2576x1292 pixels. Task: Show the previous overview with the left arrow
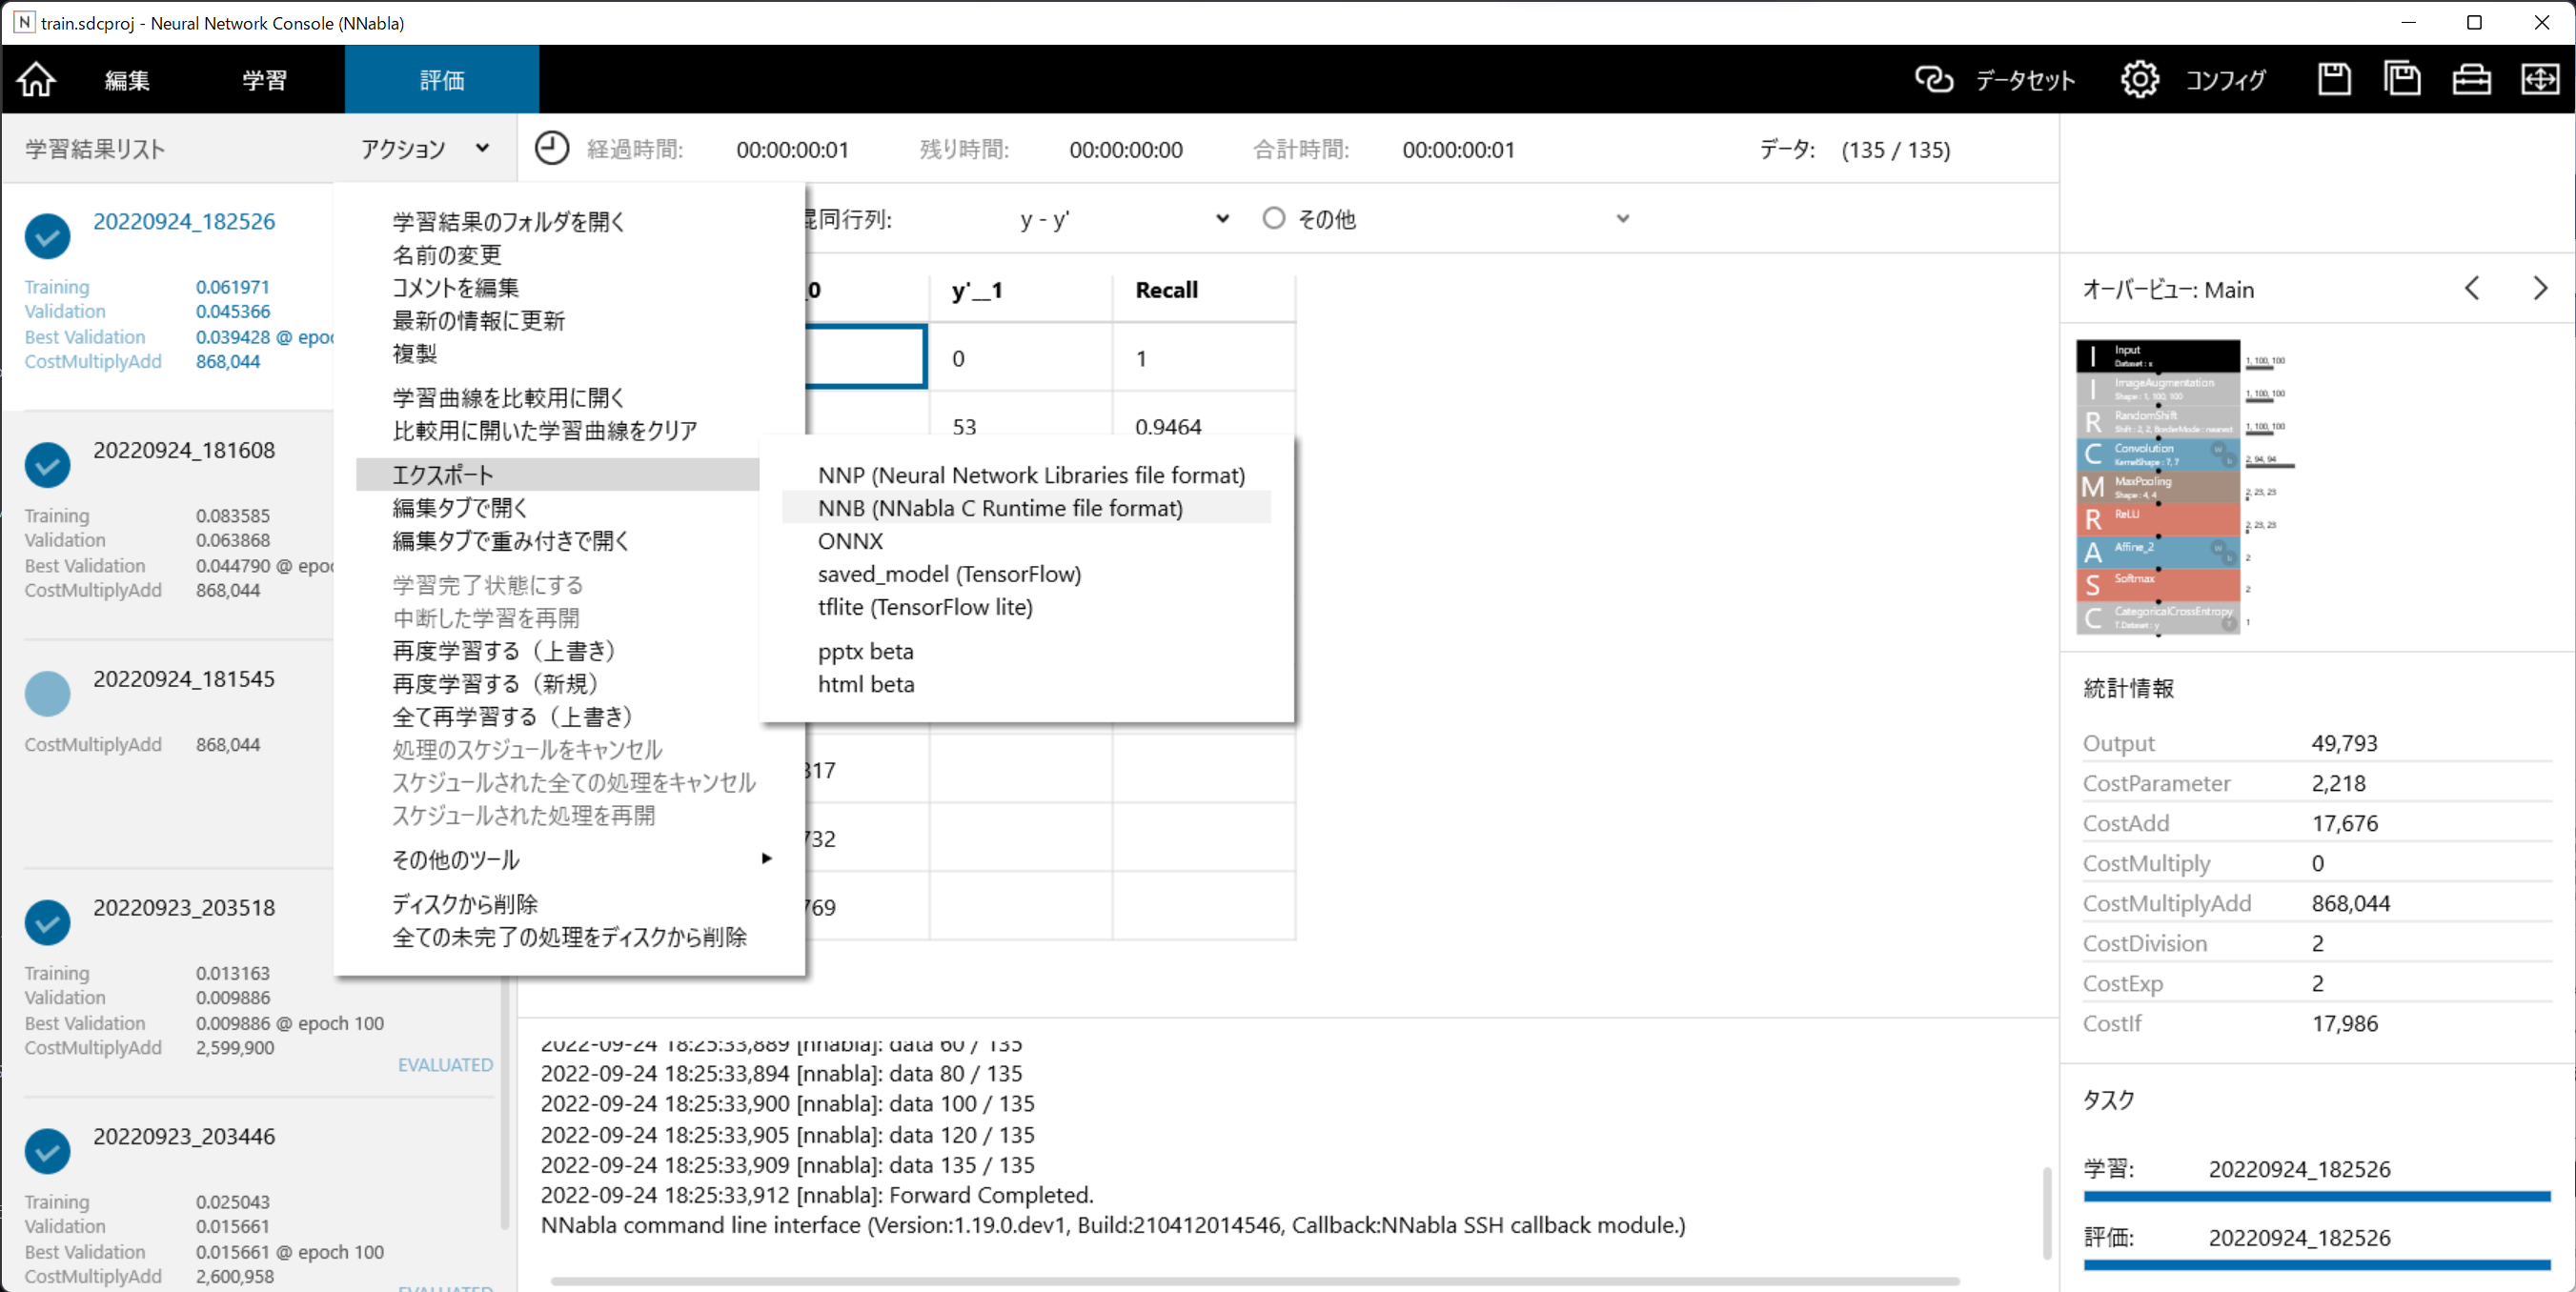click(2472, 289)
